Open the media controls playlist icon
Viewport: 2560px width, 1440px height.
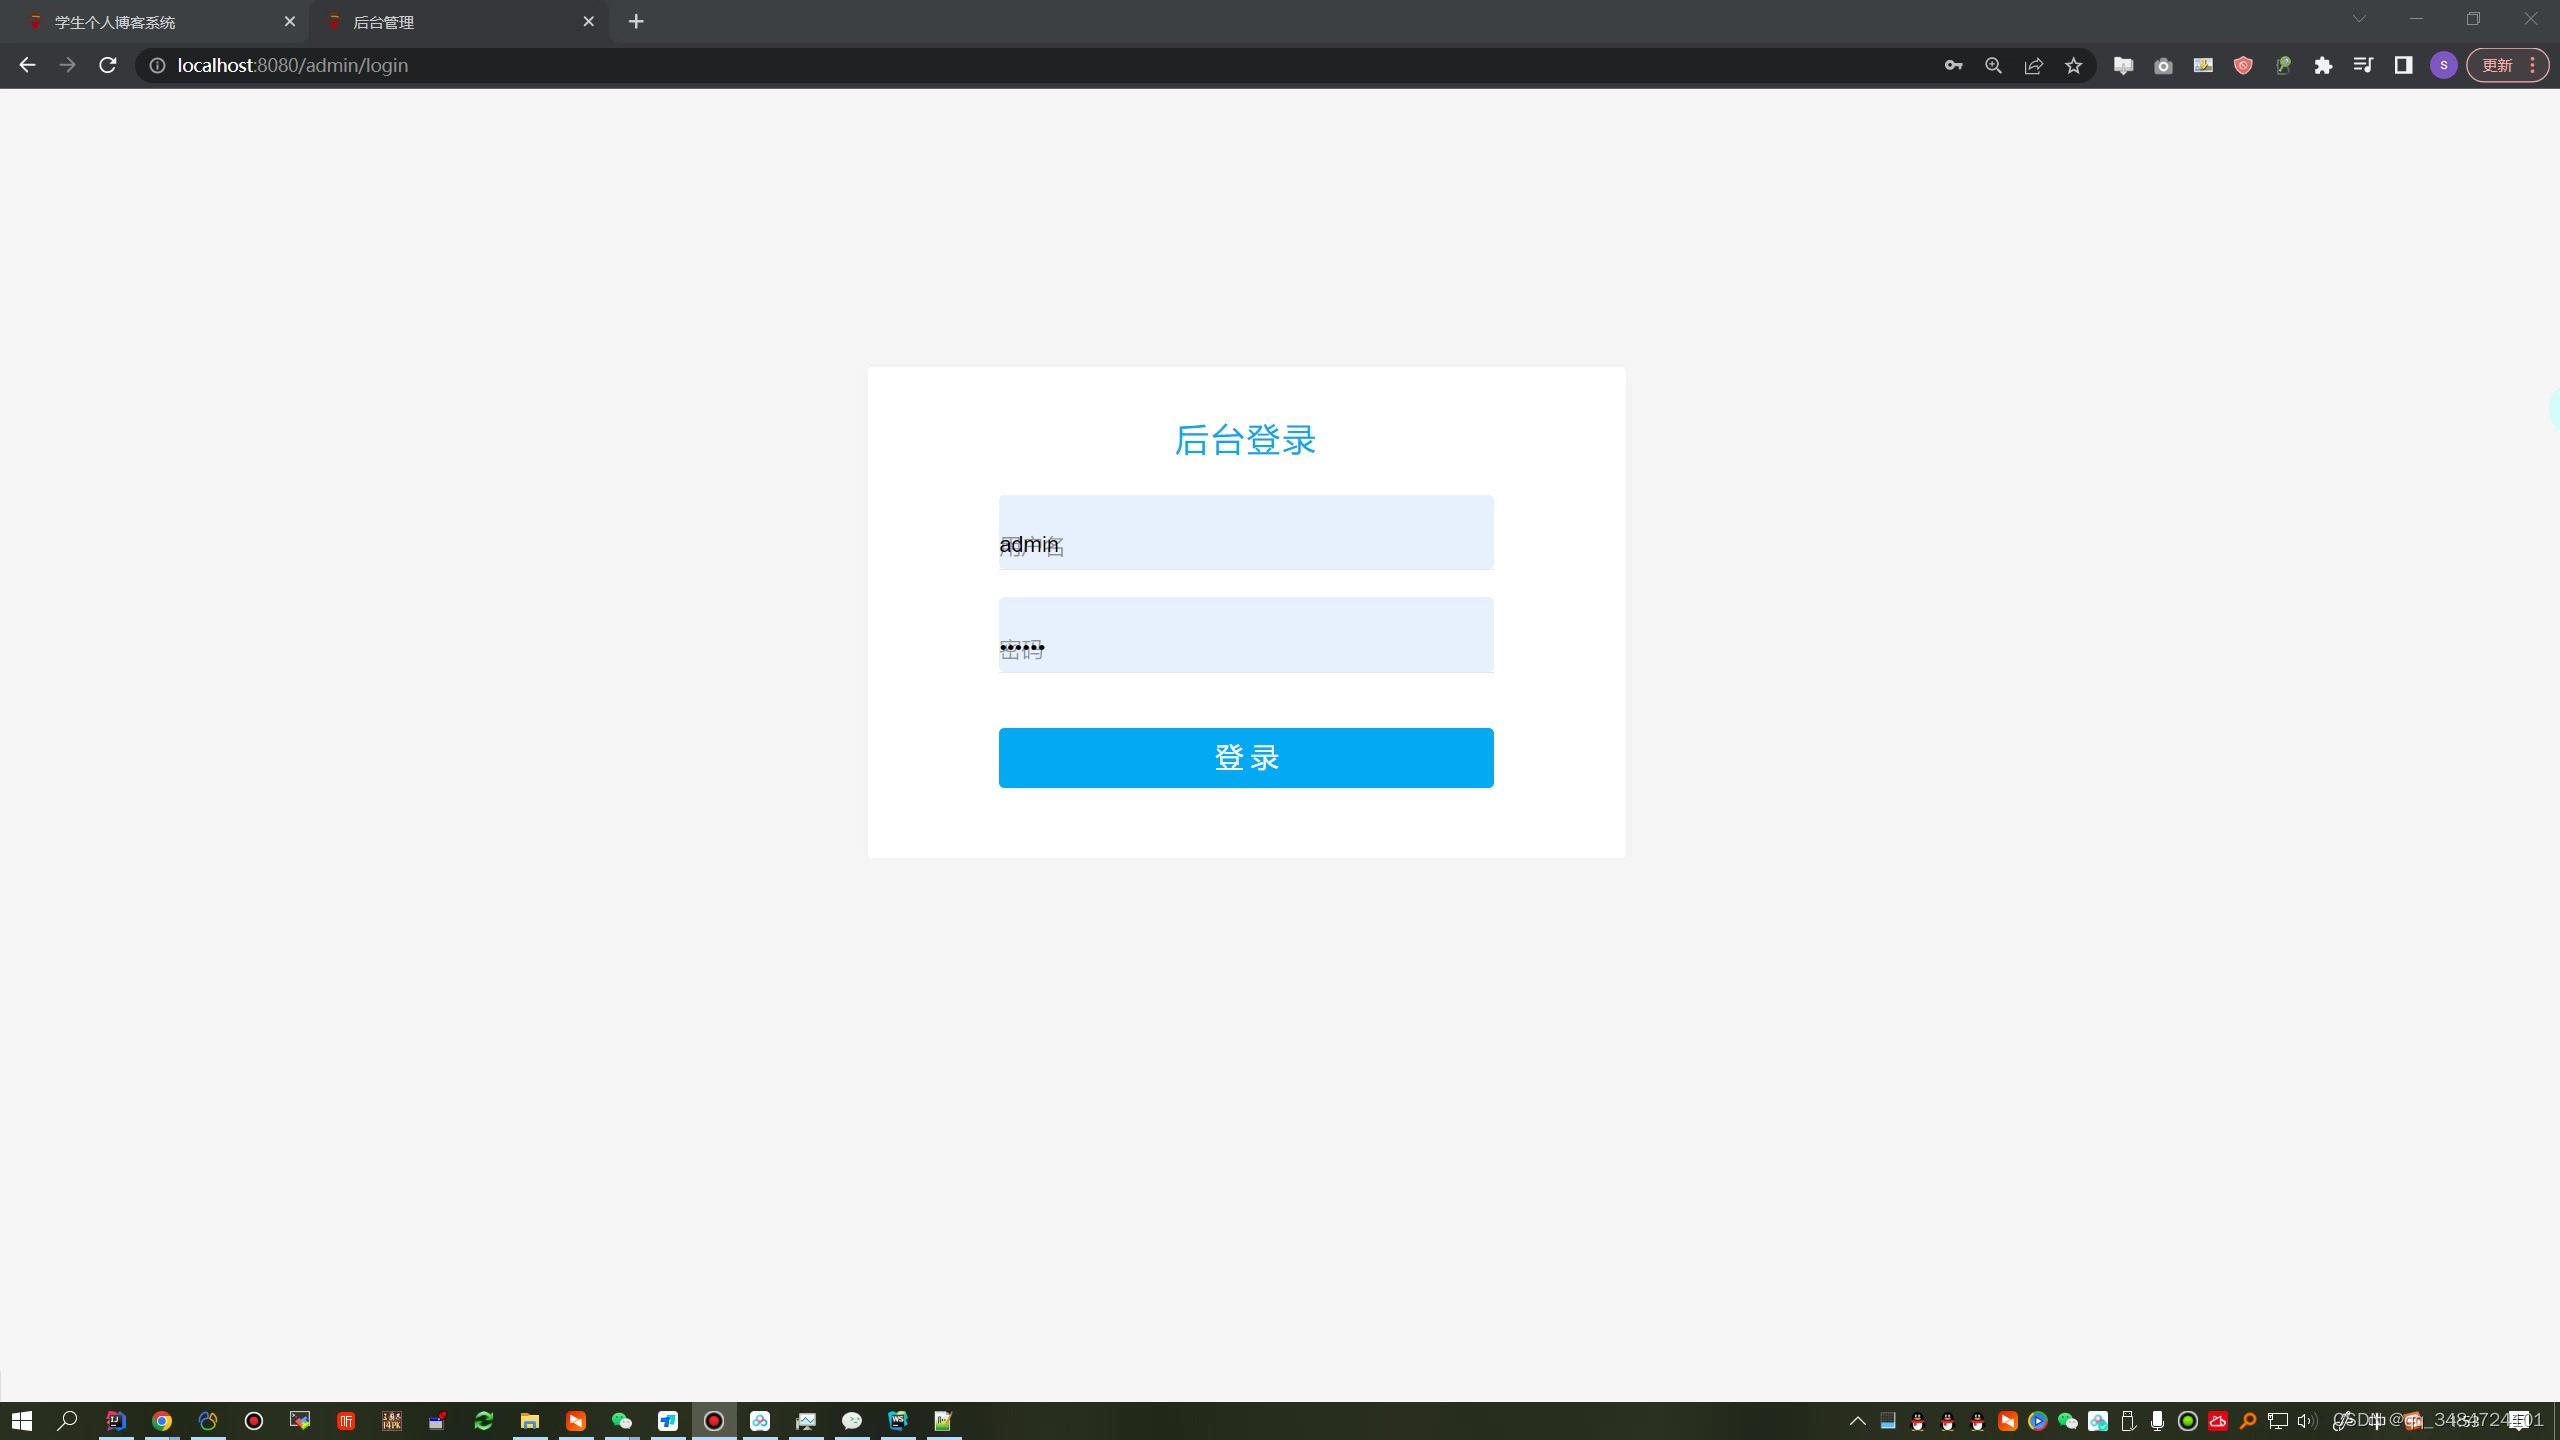click(2363, 66)
